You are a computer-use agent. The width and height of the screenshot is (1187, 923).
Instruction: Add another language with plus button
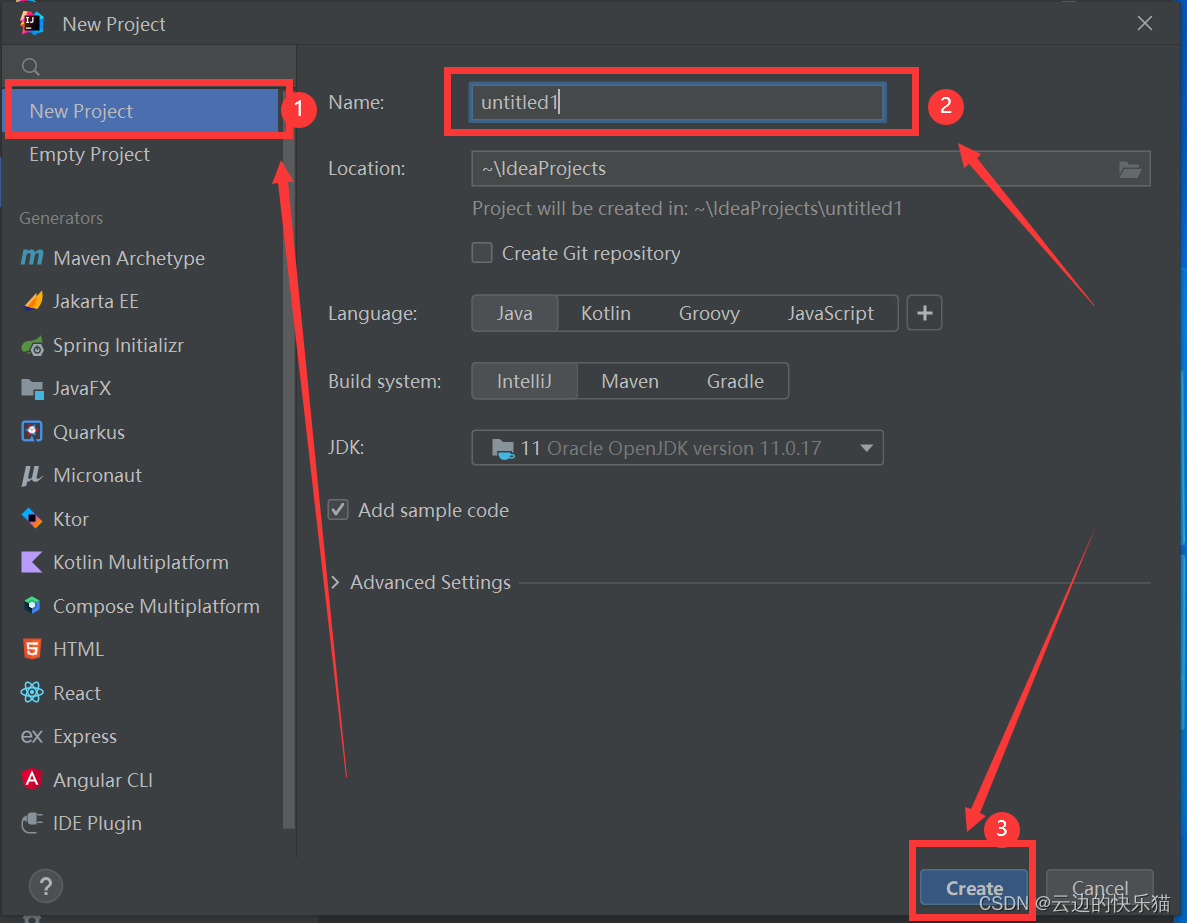point(924,313)
